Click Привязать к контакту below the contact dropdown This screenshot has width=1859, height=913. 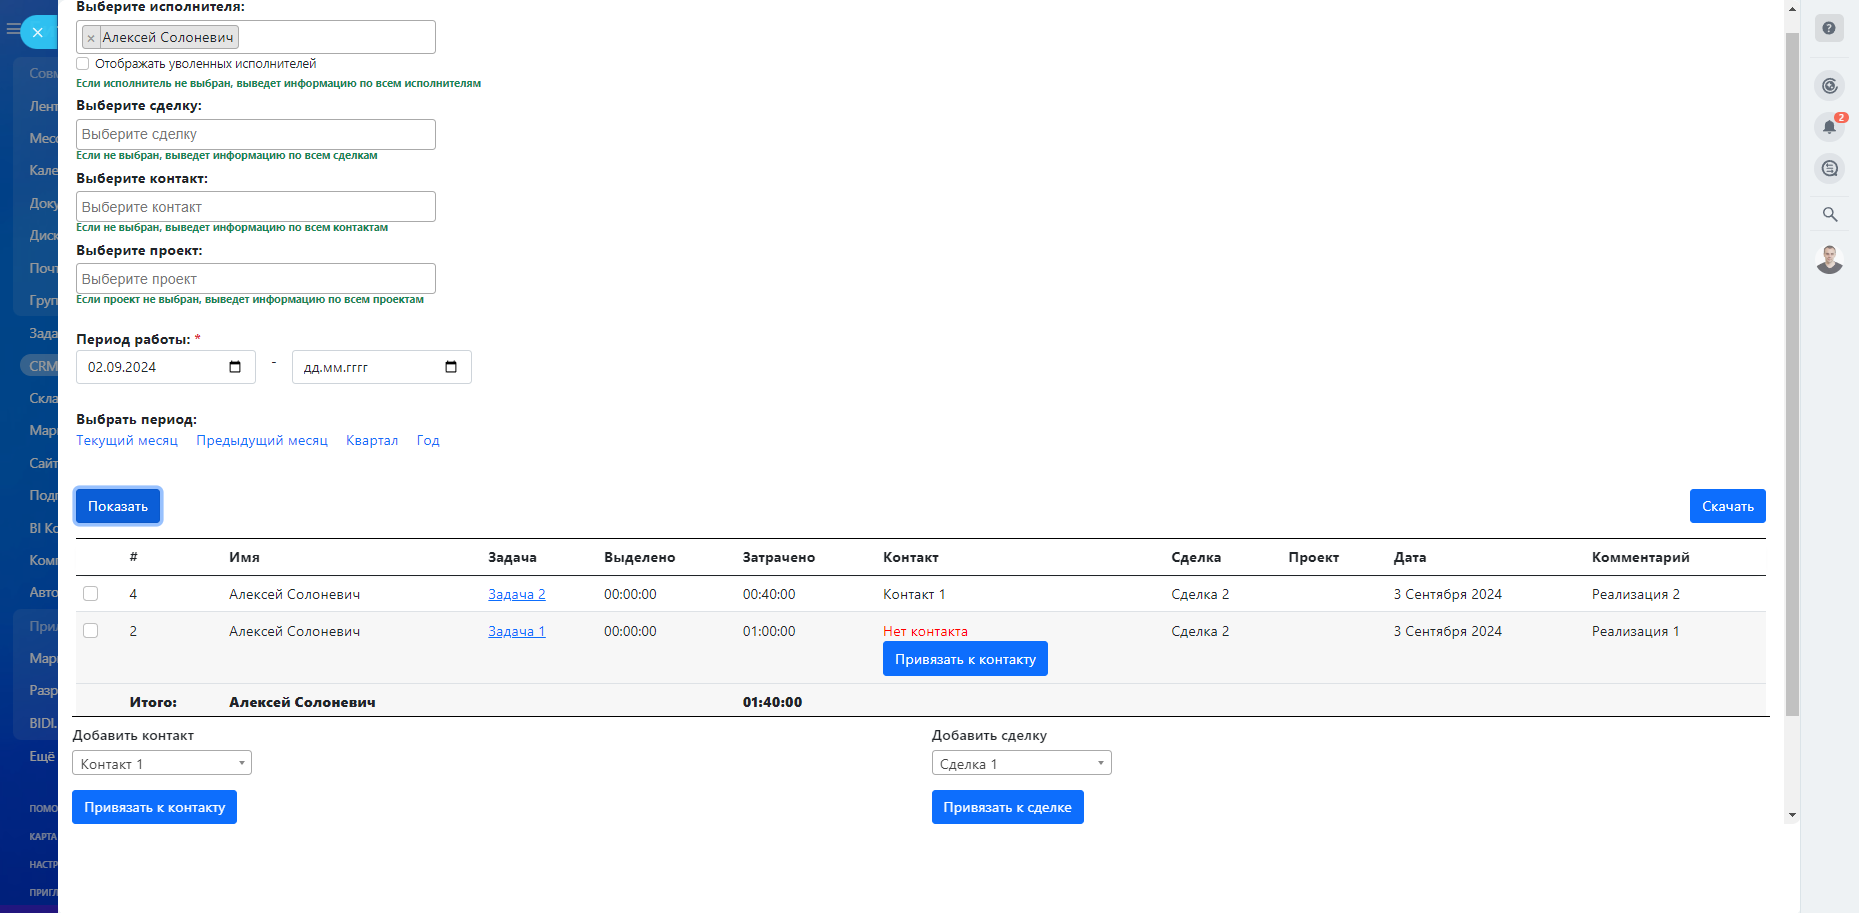(154, 807)
